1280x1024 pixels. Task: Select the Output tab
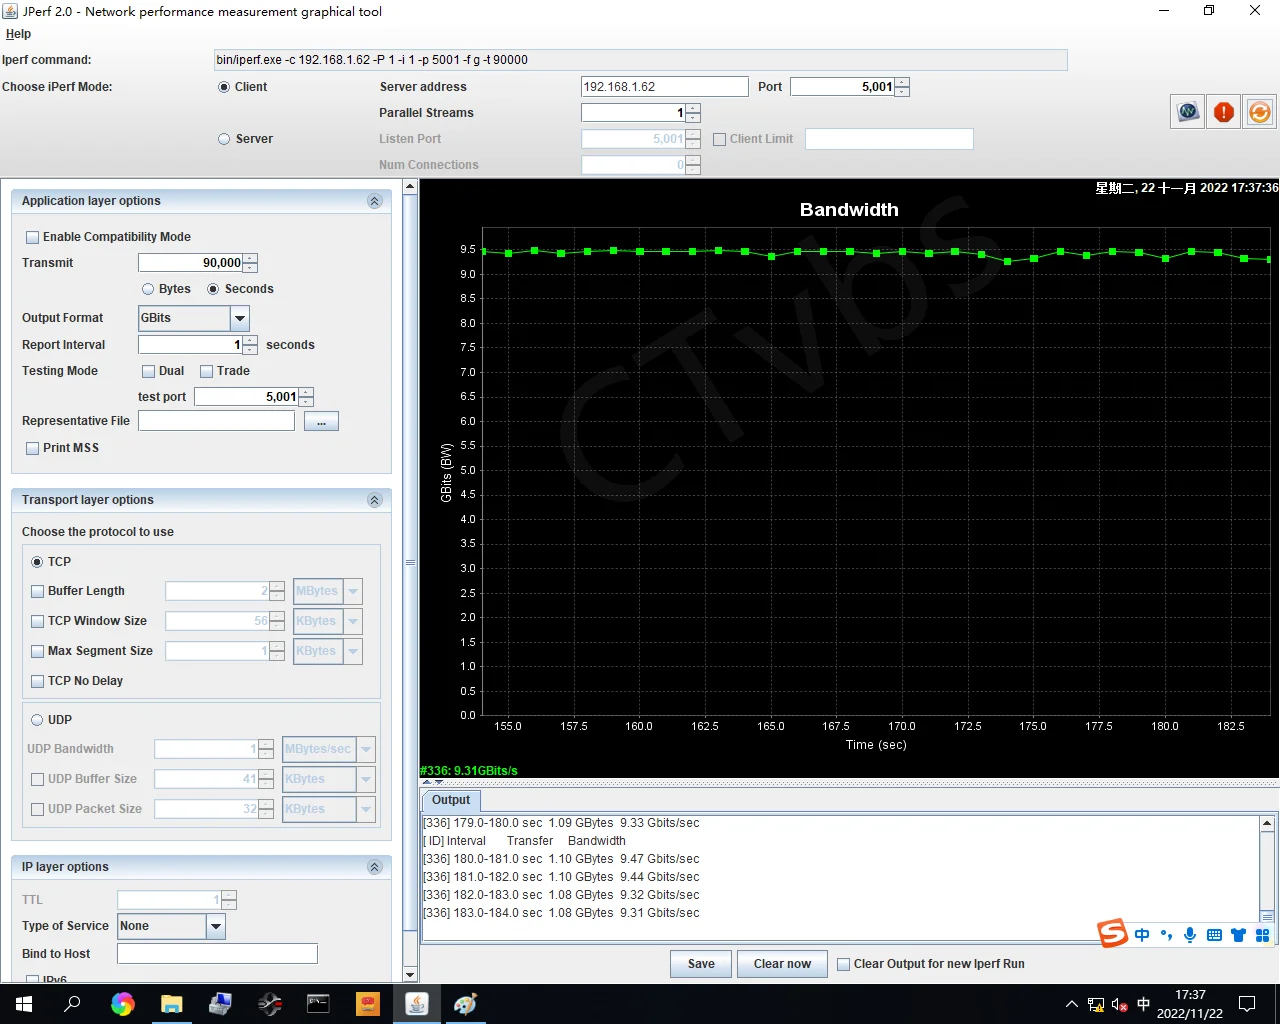(x=451, y=800)
